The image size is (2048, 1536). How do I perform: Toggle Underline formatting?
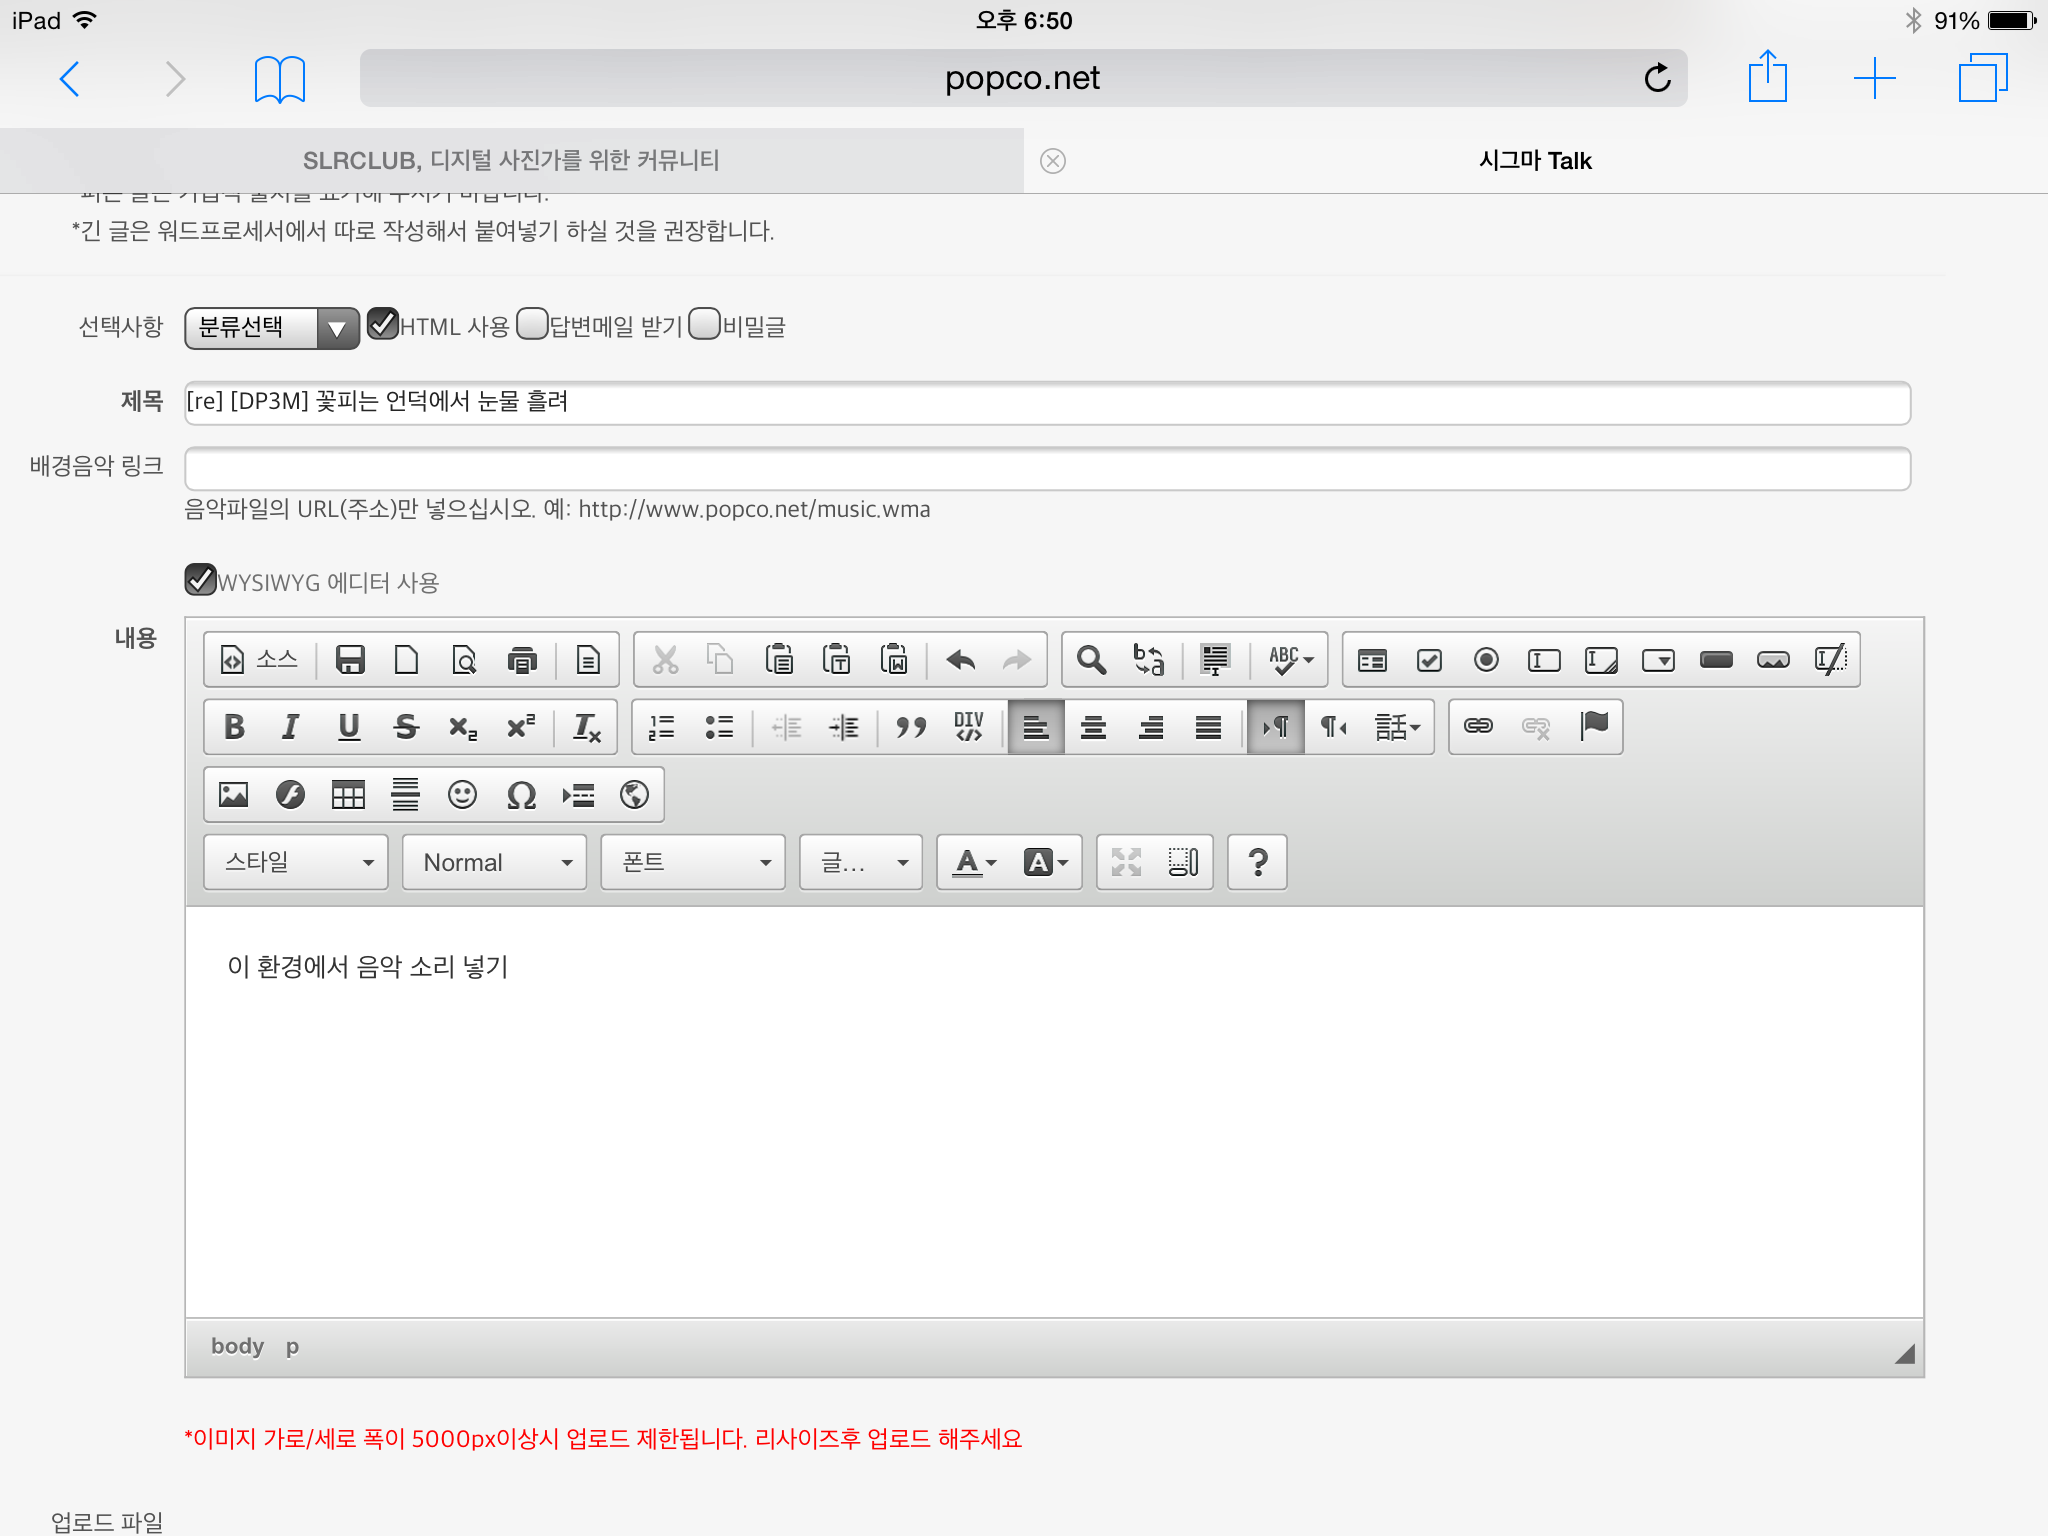348,727
